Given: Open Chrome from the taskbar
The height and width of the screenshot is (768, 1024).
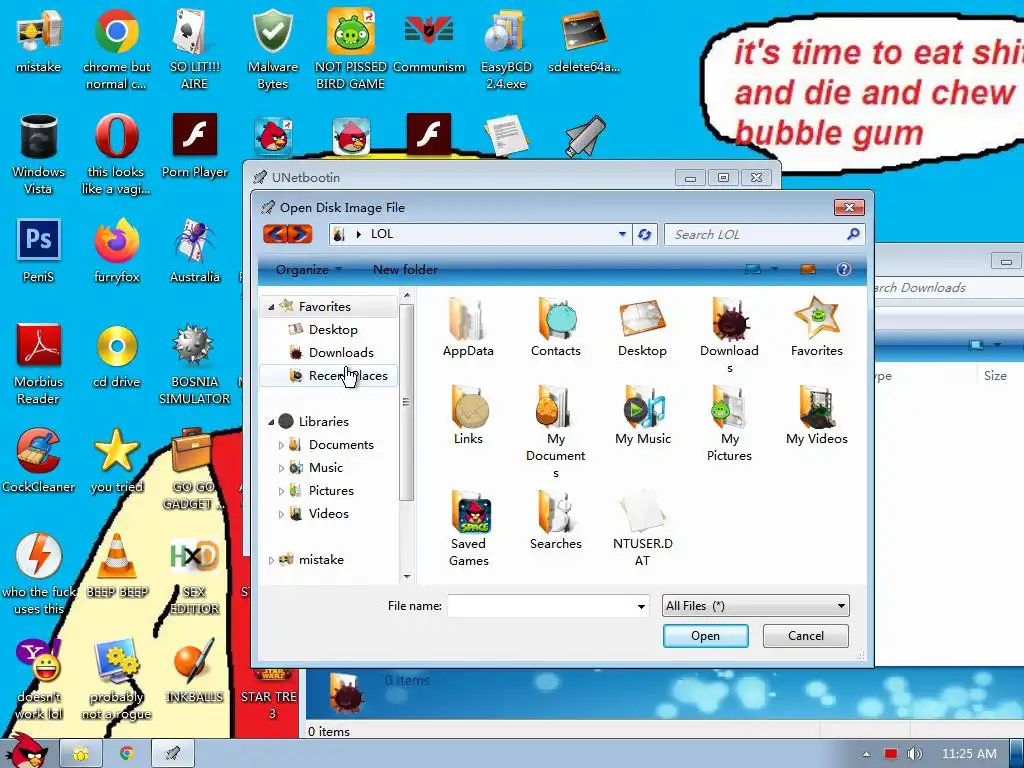Looking at the screenshot, I should tap(127, 753).
